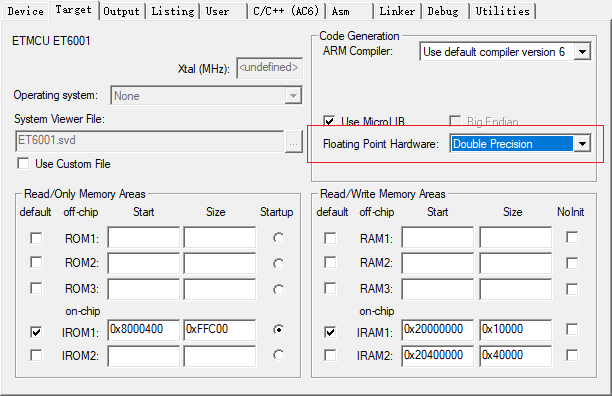612x396 pixels.
Task: Check the IRAM1 NoInit checkbox
Action: (x=572, y=329)
